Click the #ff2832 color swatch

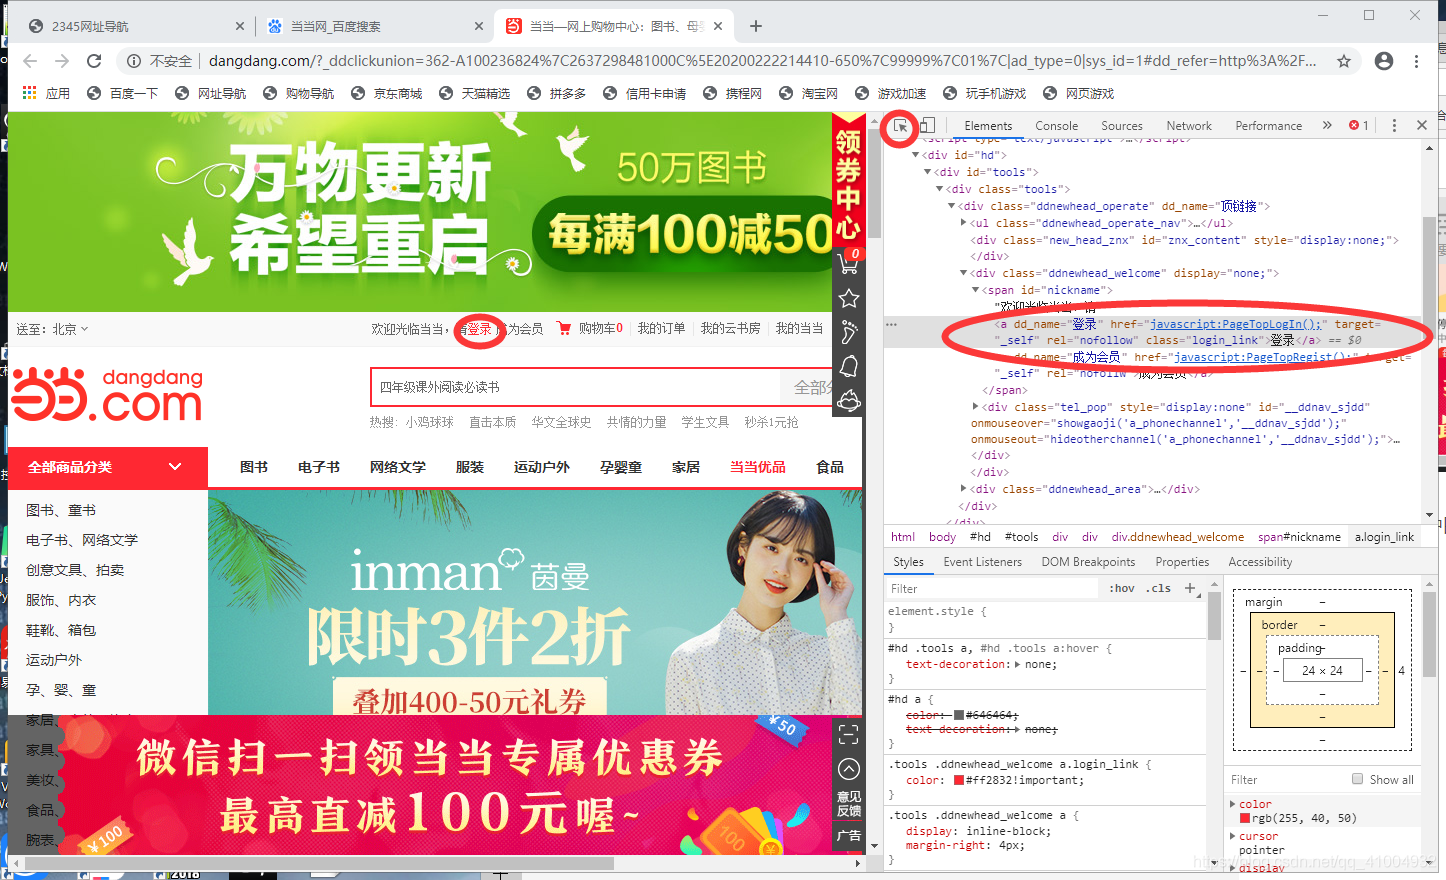click(959, 780)
